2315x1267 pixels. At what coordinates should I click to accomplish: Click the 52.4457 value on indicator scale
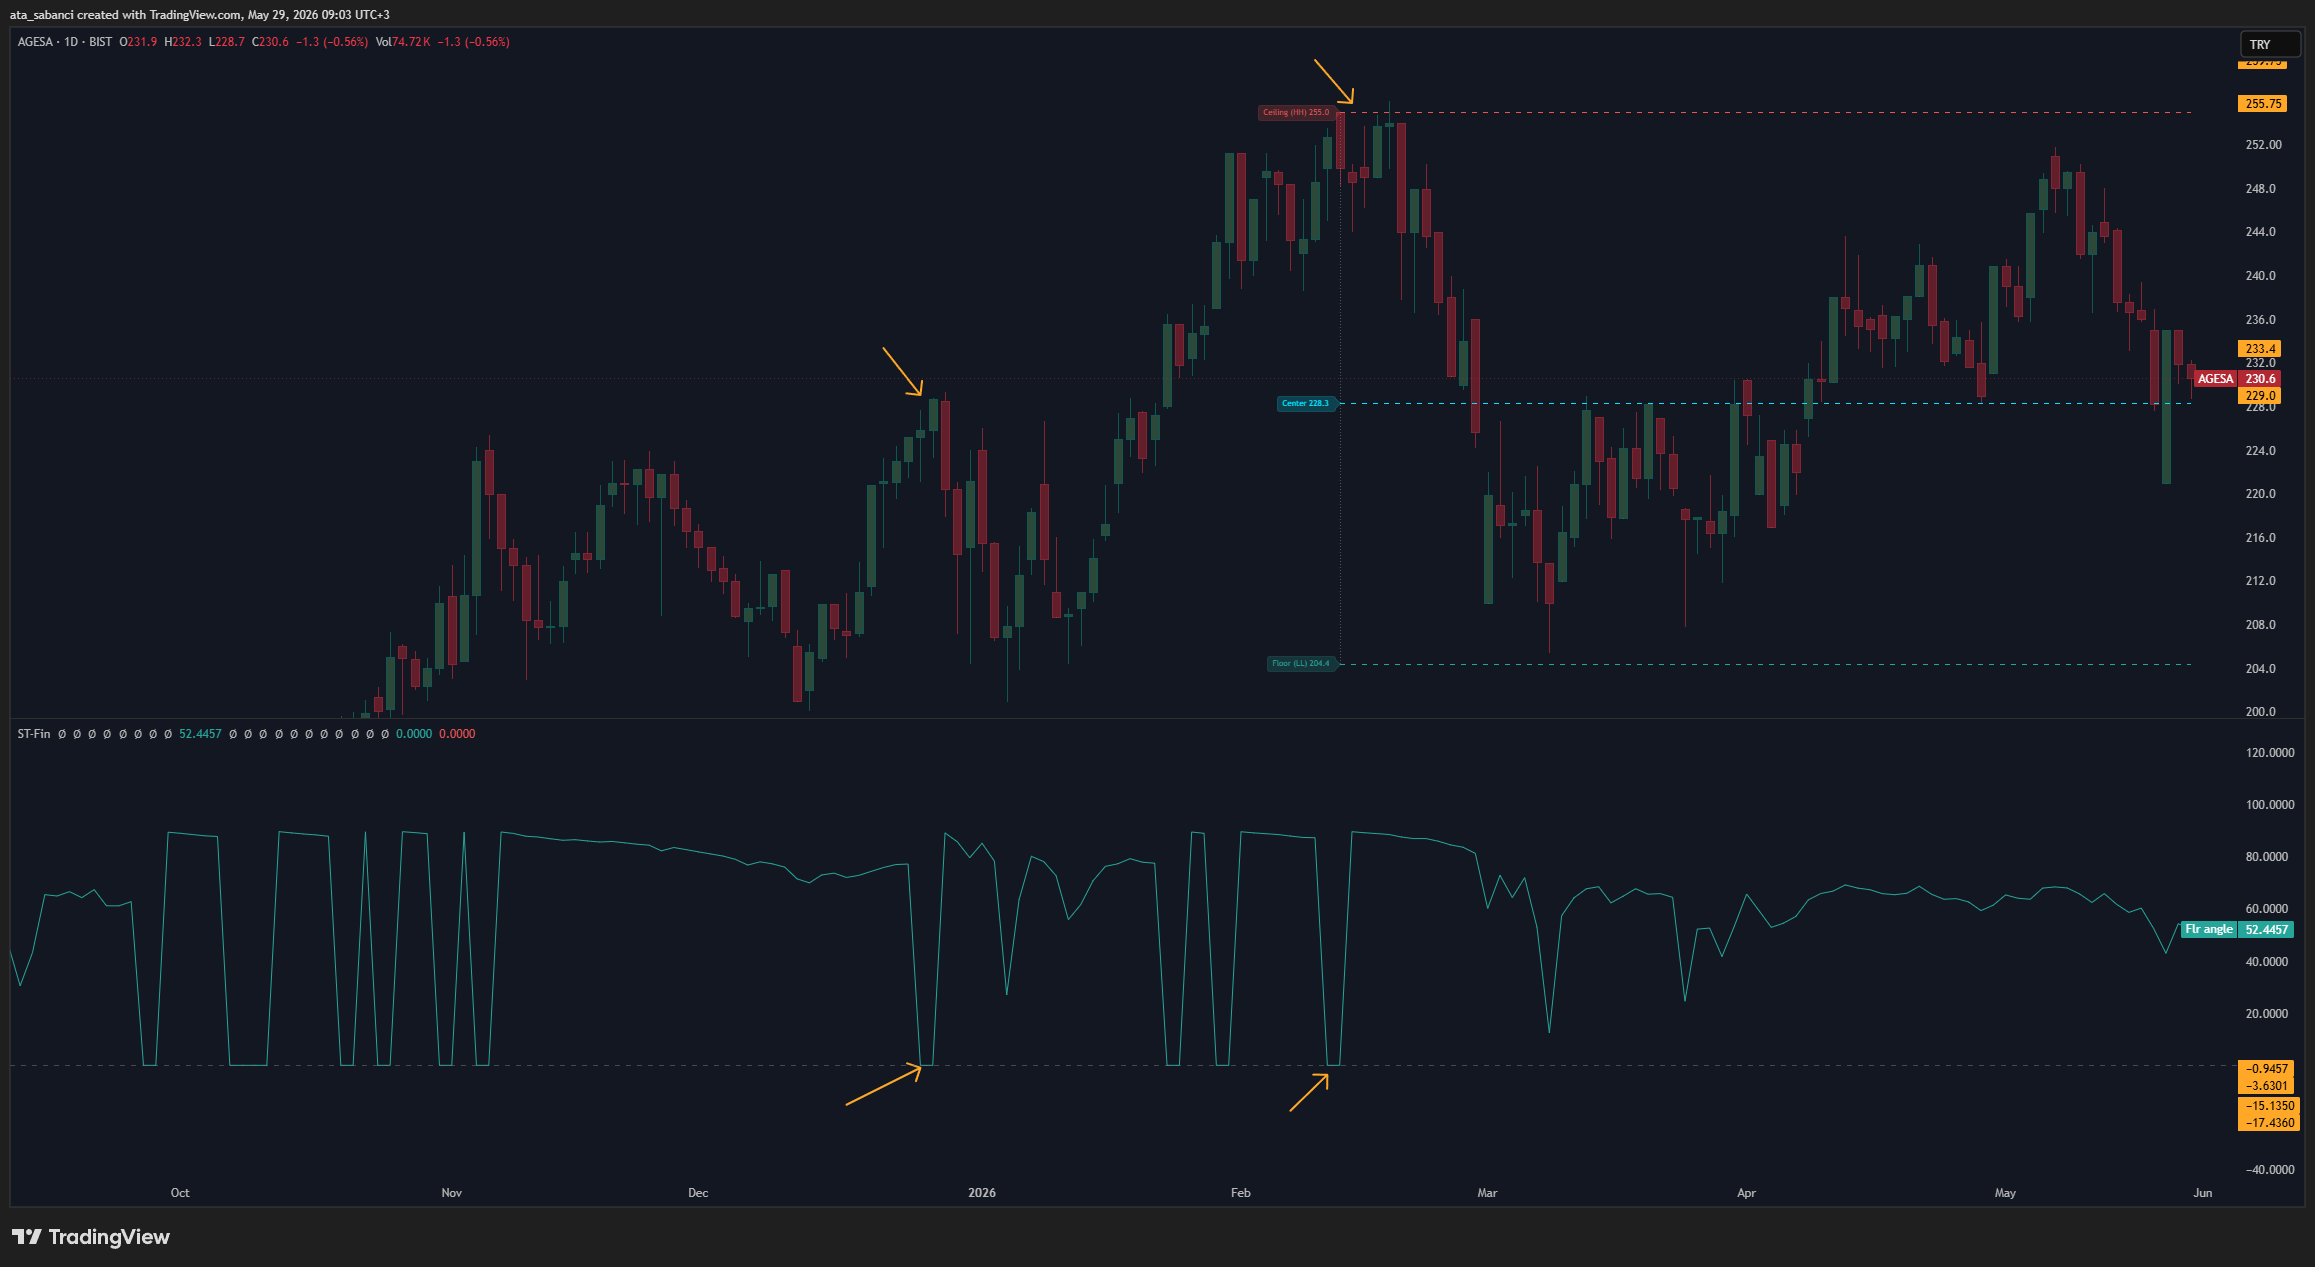[x=2265, y=929]
